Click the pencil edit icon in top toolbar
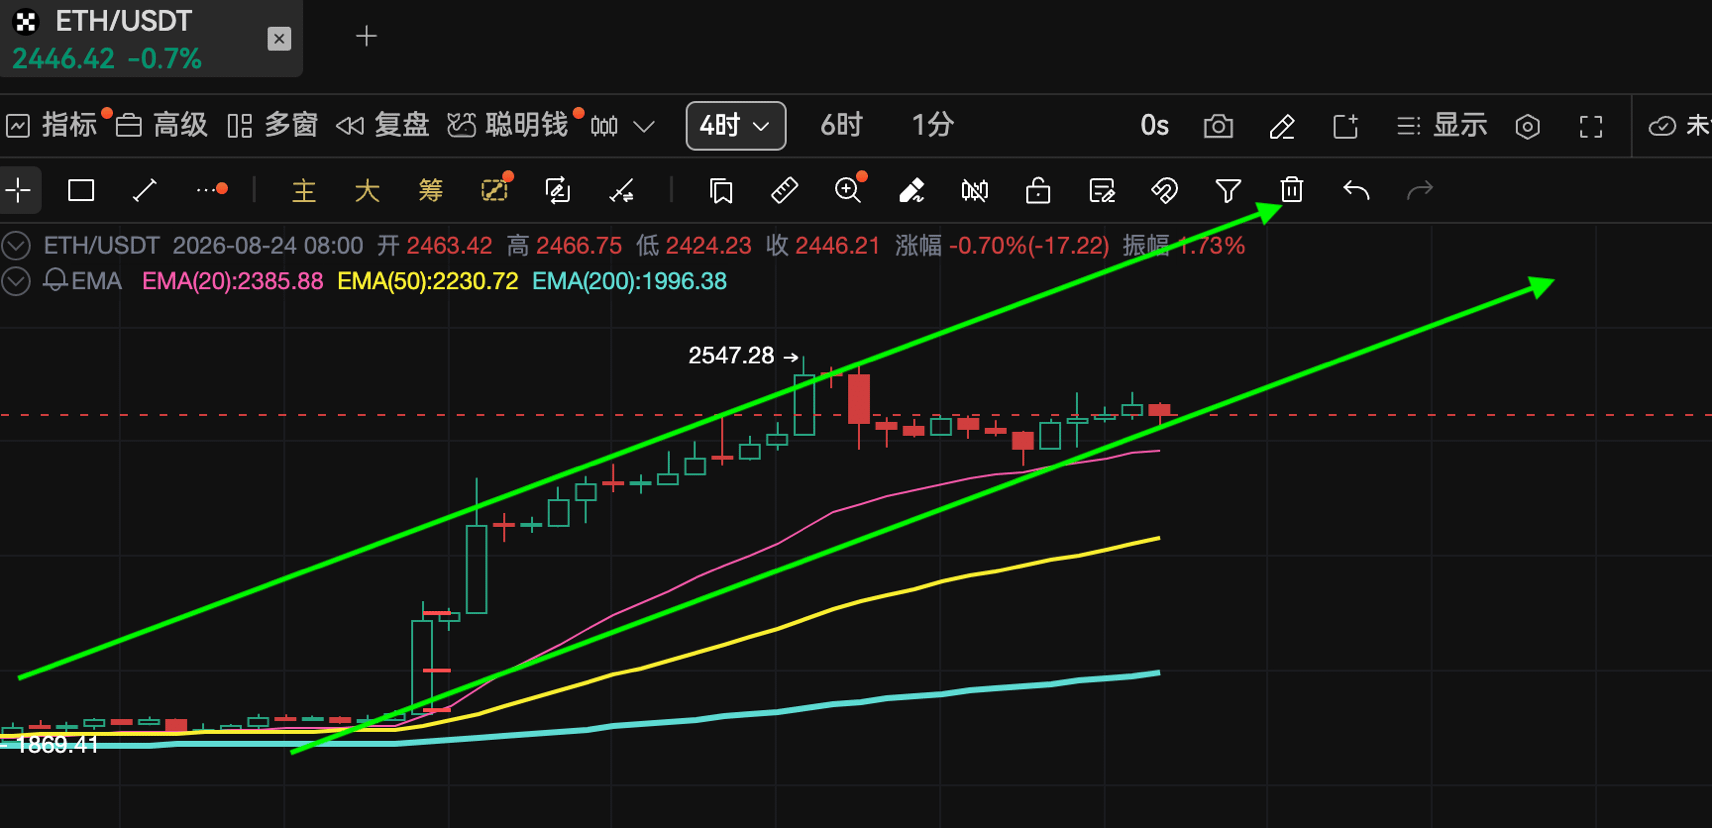The width and height of the screenshot is (1712, 828). tap(1282, 126)
